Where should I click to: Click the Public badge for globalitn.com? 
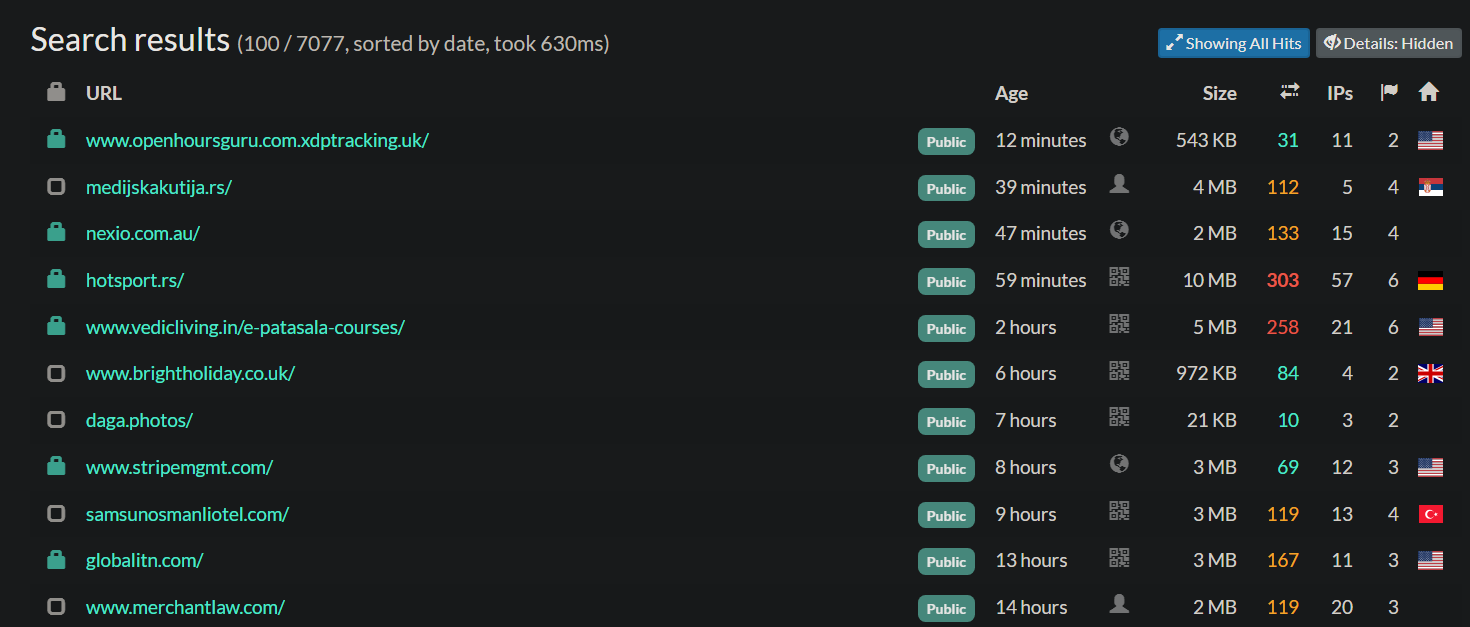coord(946,561)
